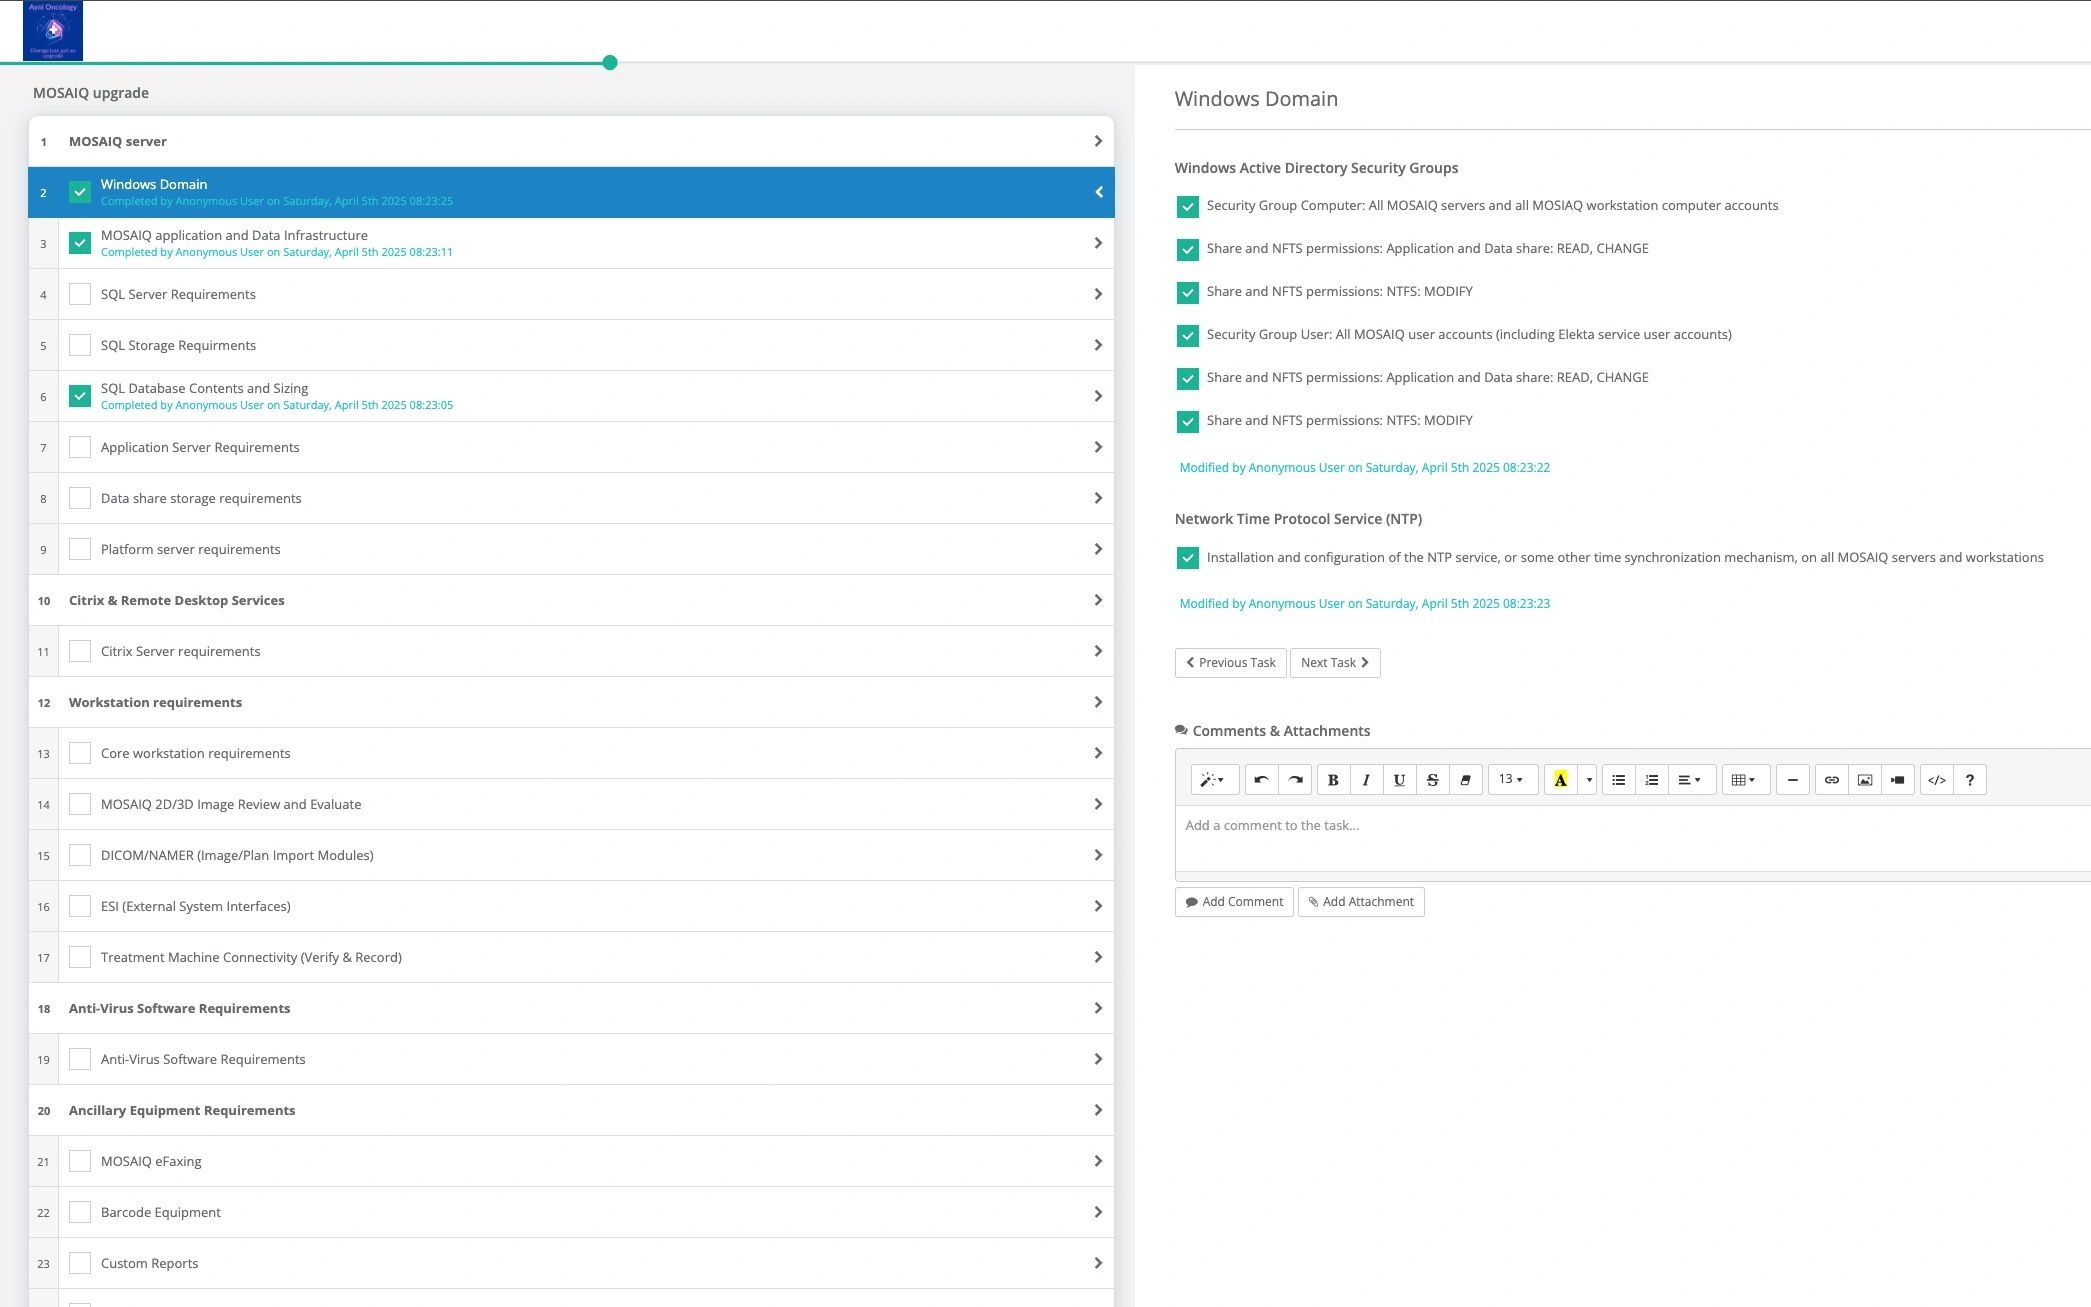Toggle underline formatting in comment editor
2091x1307 pixels.
pos(1399,780)
